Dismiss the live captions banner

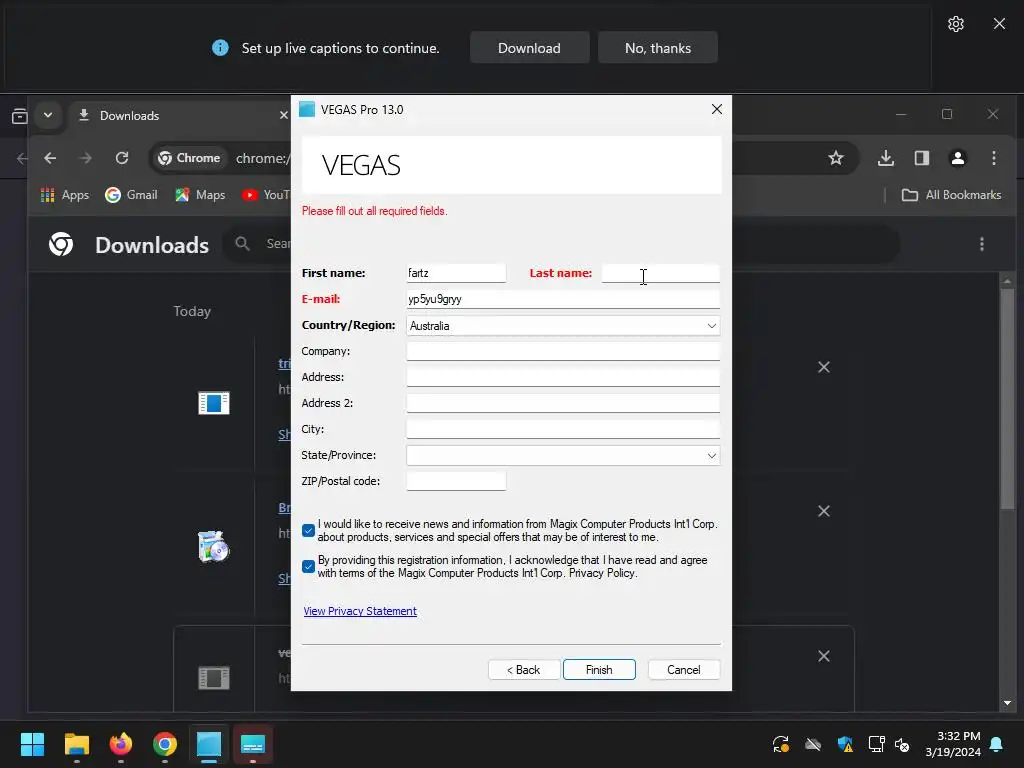(999, 24)
